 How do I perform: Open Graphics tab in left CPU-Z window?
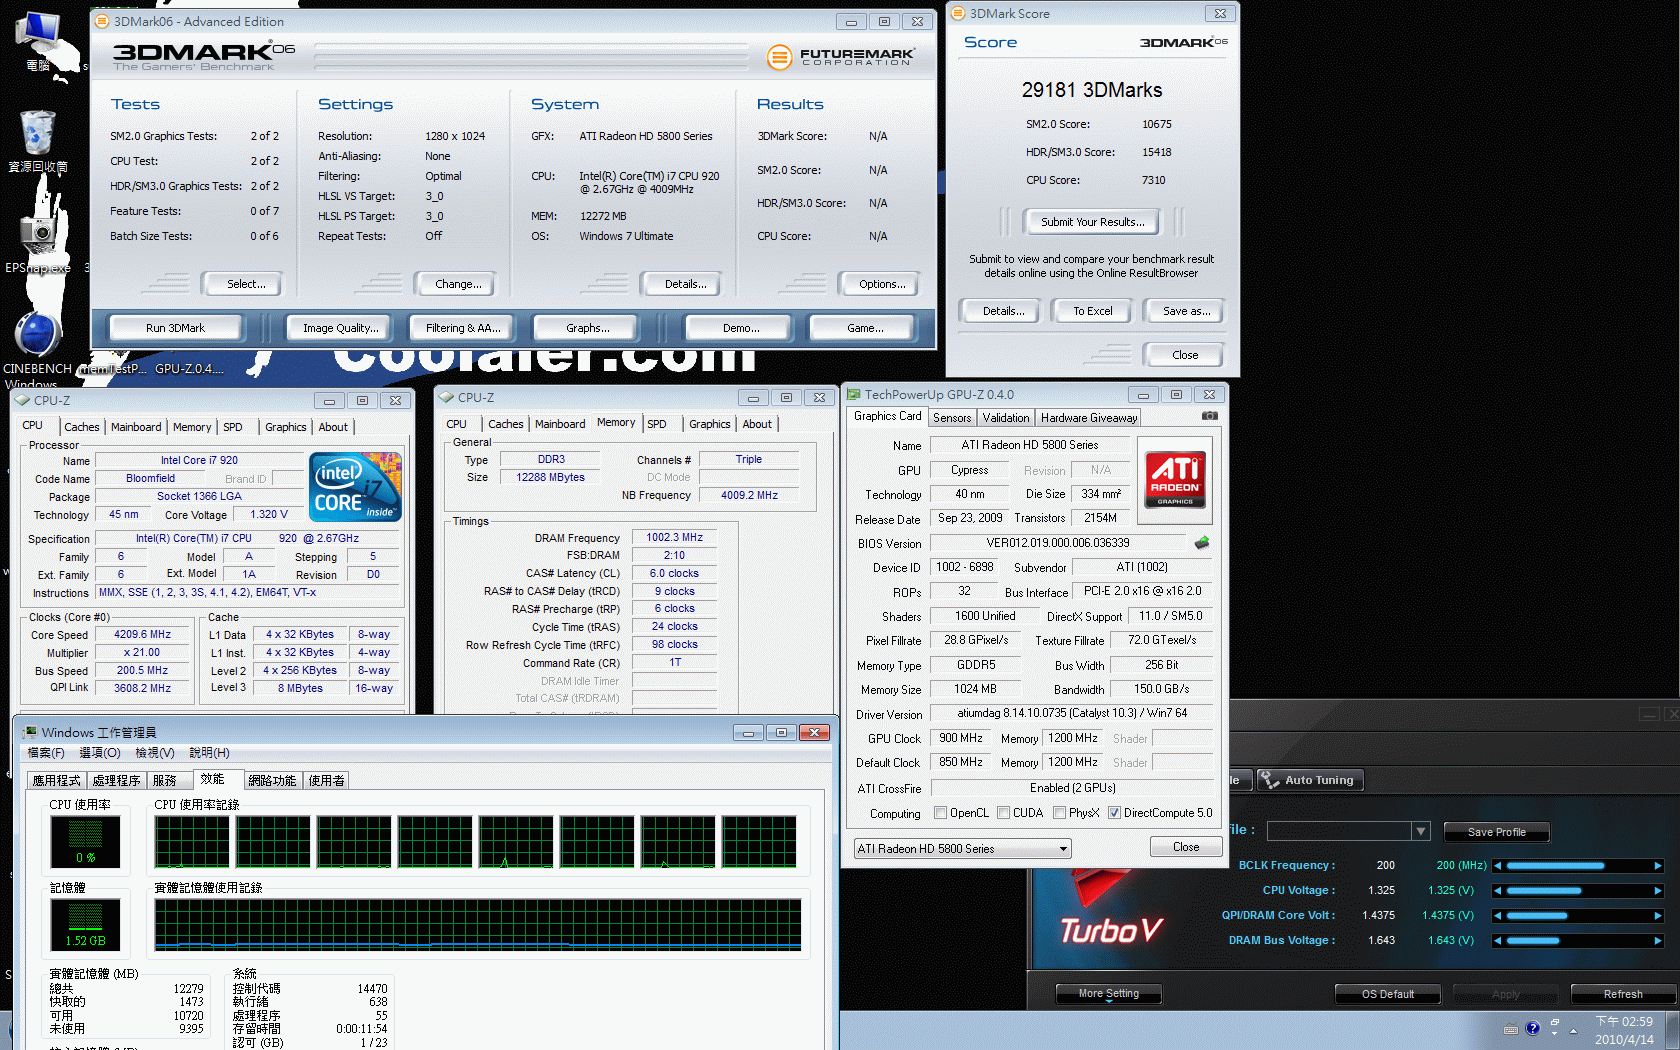286,427
